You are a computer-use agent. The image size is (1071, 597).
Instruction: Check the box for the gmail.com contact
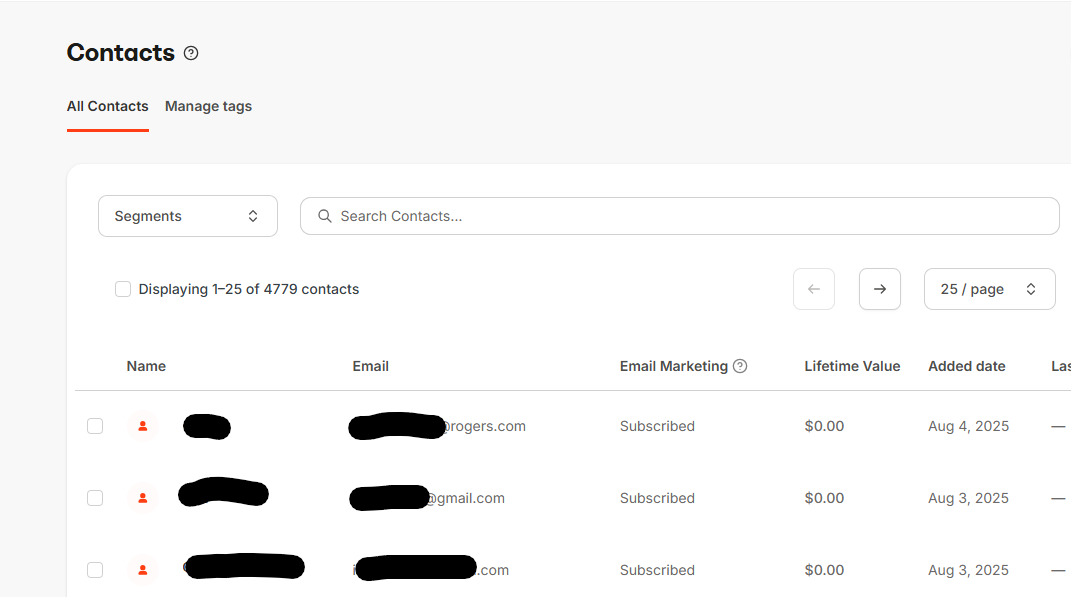click(95, 498)
